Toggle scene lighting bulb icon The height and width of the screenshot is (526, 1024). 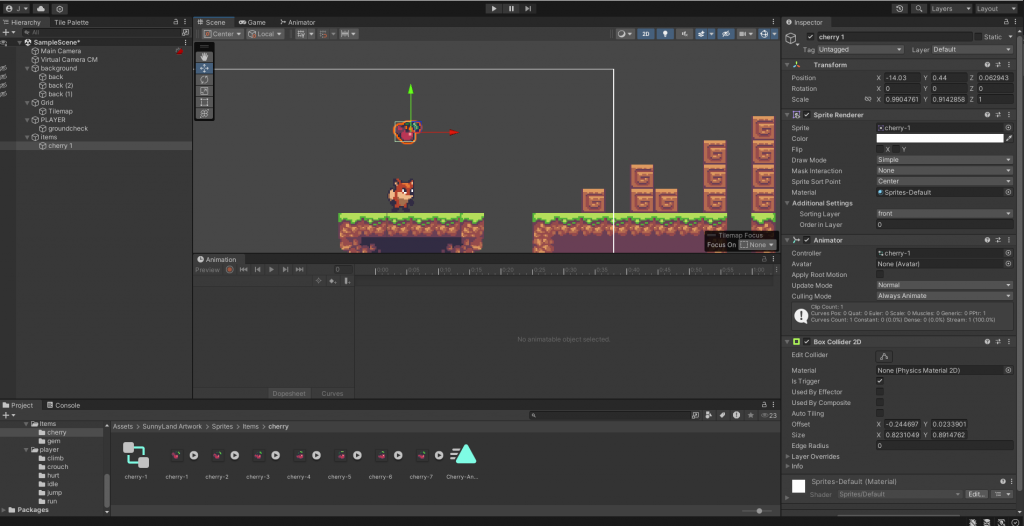665,34
